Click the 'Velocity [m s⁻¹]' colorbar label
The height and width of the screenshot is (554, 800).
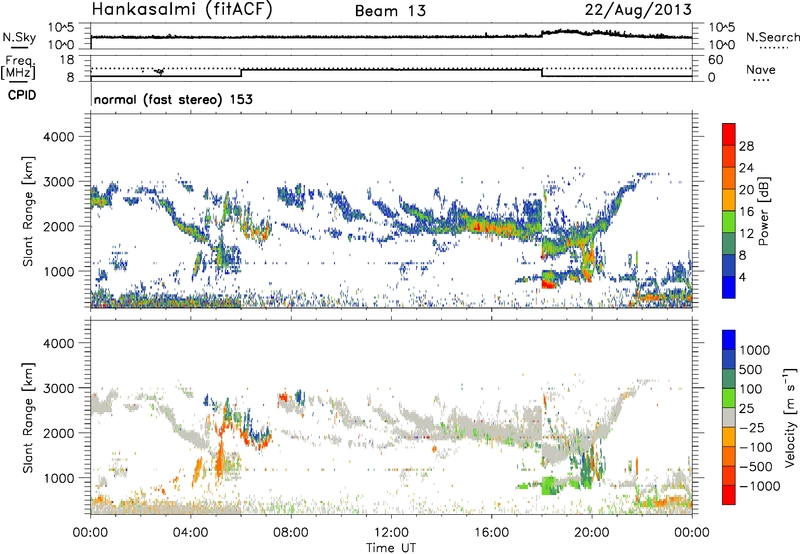pyautogui.click(x=790, y=417)
